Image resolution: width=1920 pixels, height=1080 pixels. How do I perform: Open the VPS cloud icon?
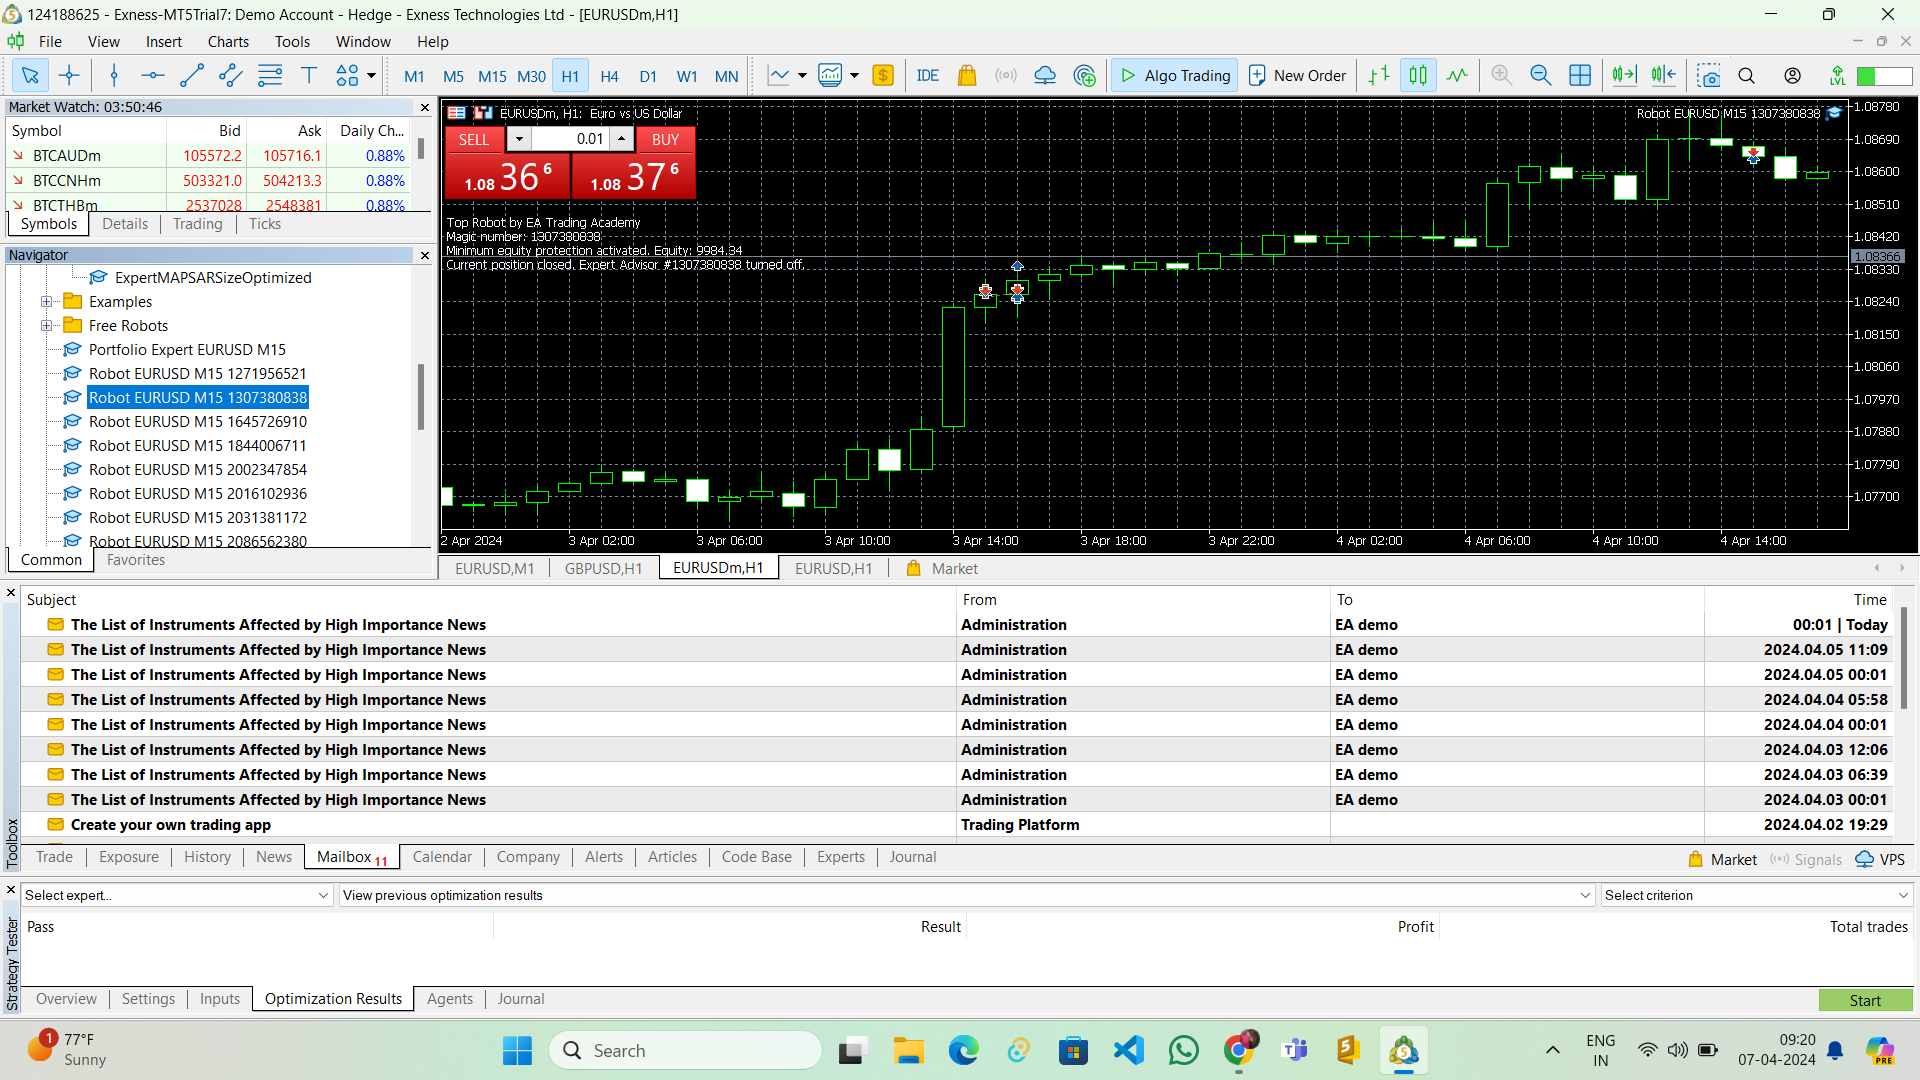coord(1045,75)
